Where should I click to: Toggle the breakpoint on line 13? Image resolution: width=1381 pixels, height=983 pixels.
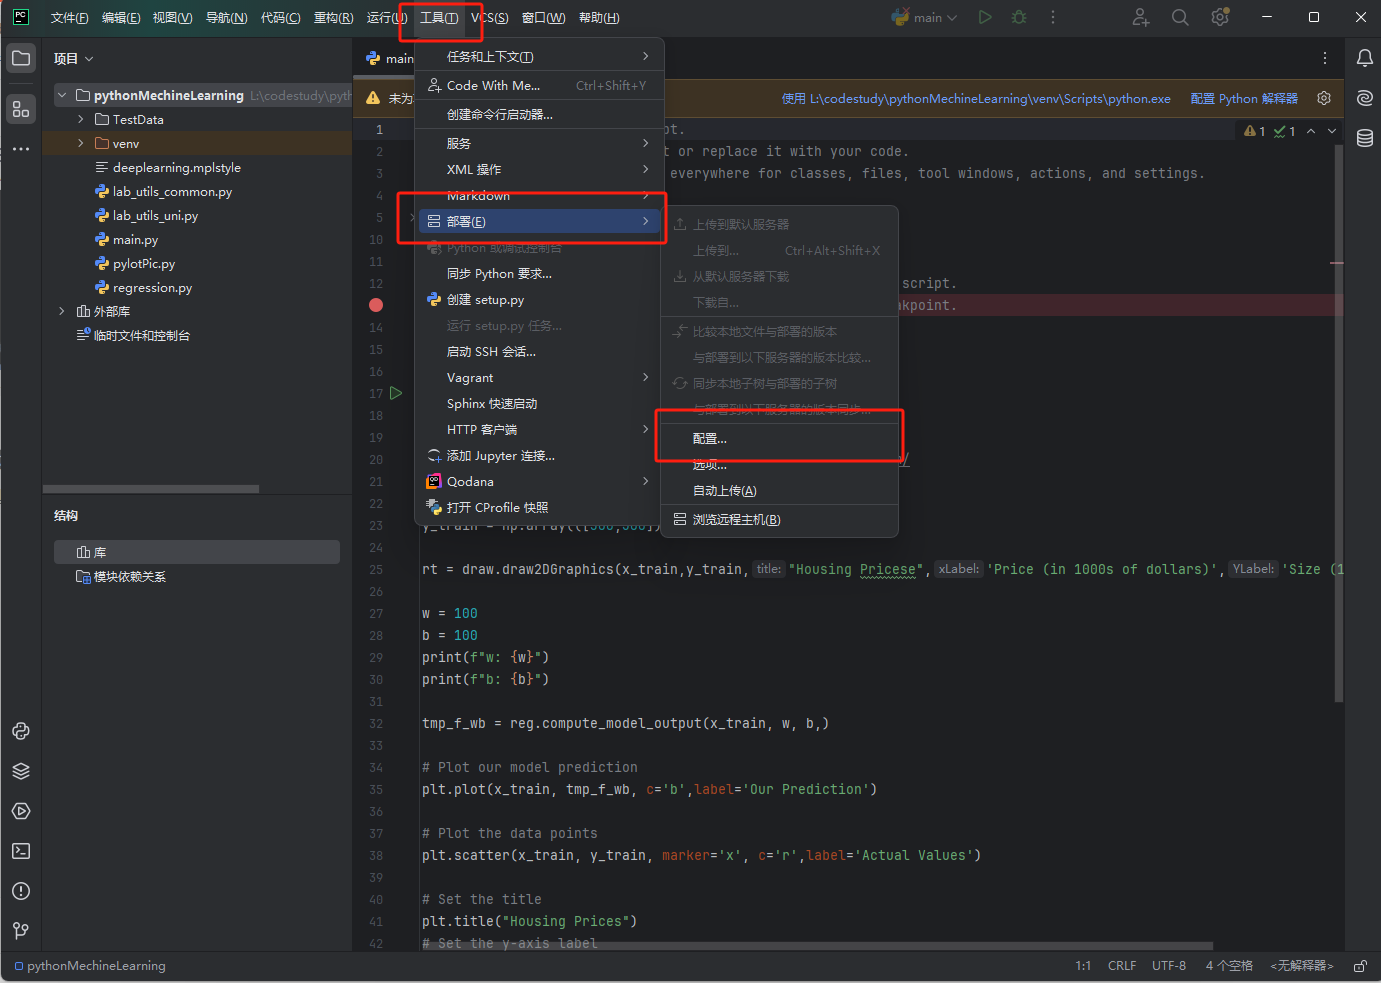(x=376, y=305)
